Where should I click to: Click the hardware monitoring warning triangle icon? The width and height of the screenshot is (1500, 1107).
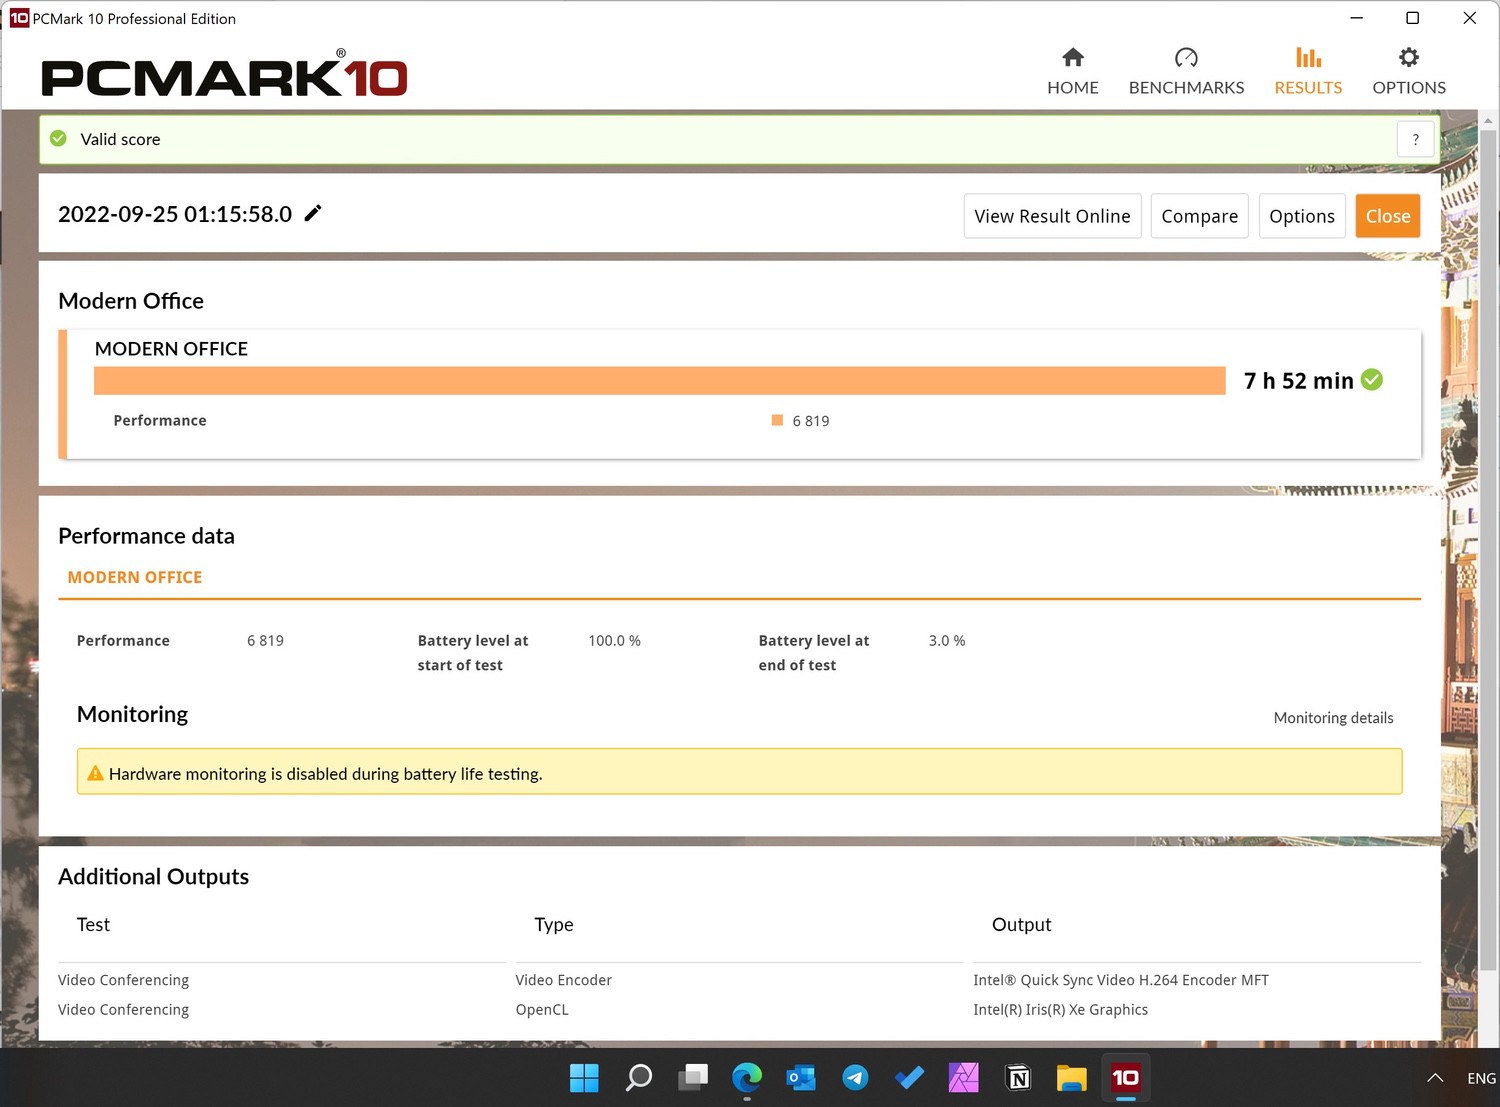[x=95, y=773]
